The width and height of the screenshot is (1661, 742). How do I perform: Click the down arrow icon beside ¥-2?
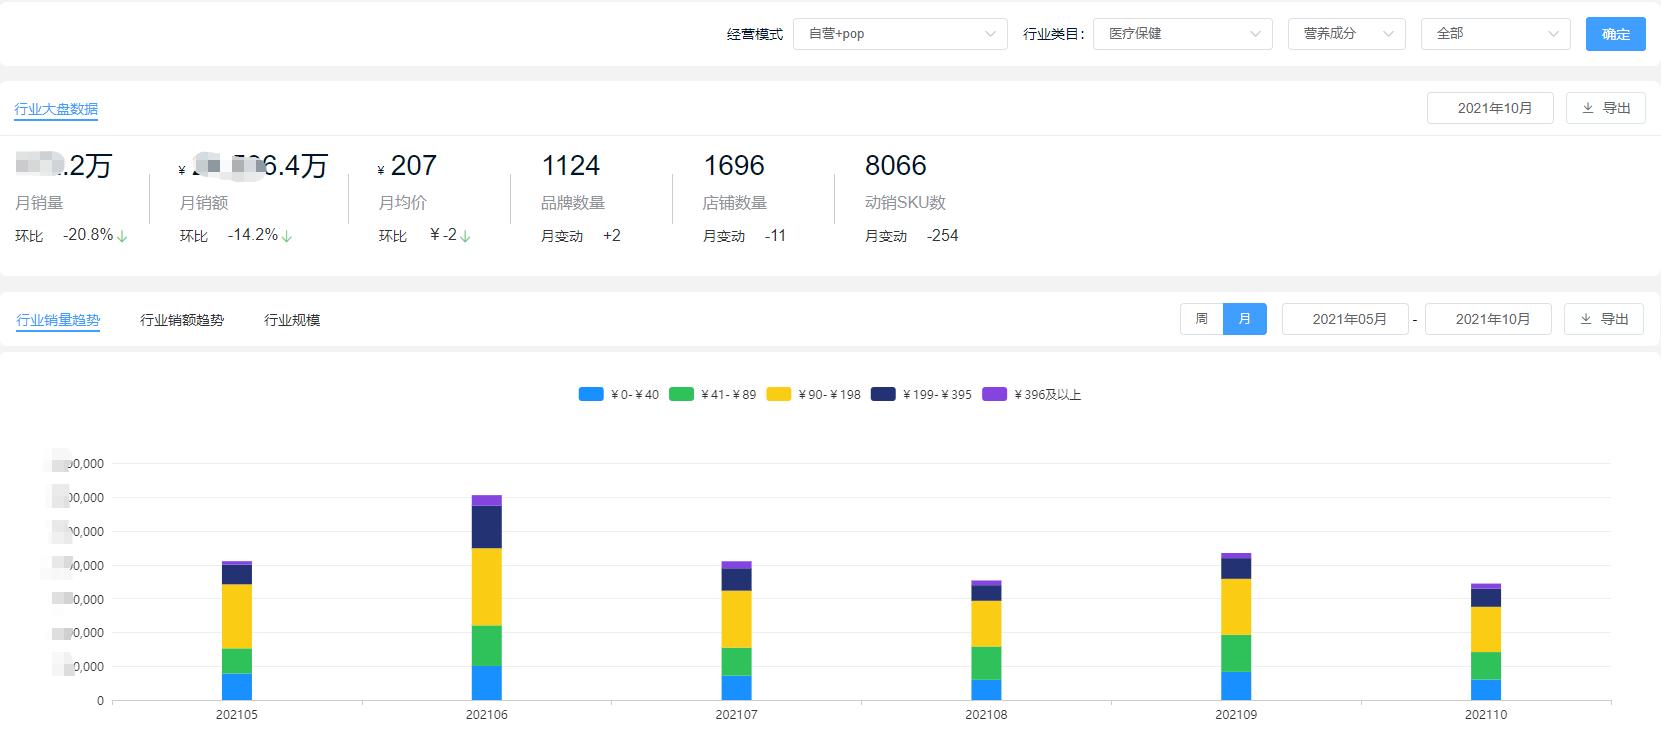[x=465, y=237]
